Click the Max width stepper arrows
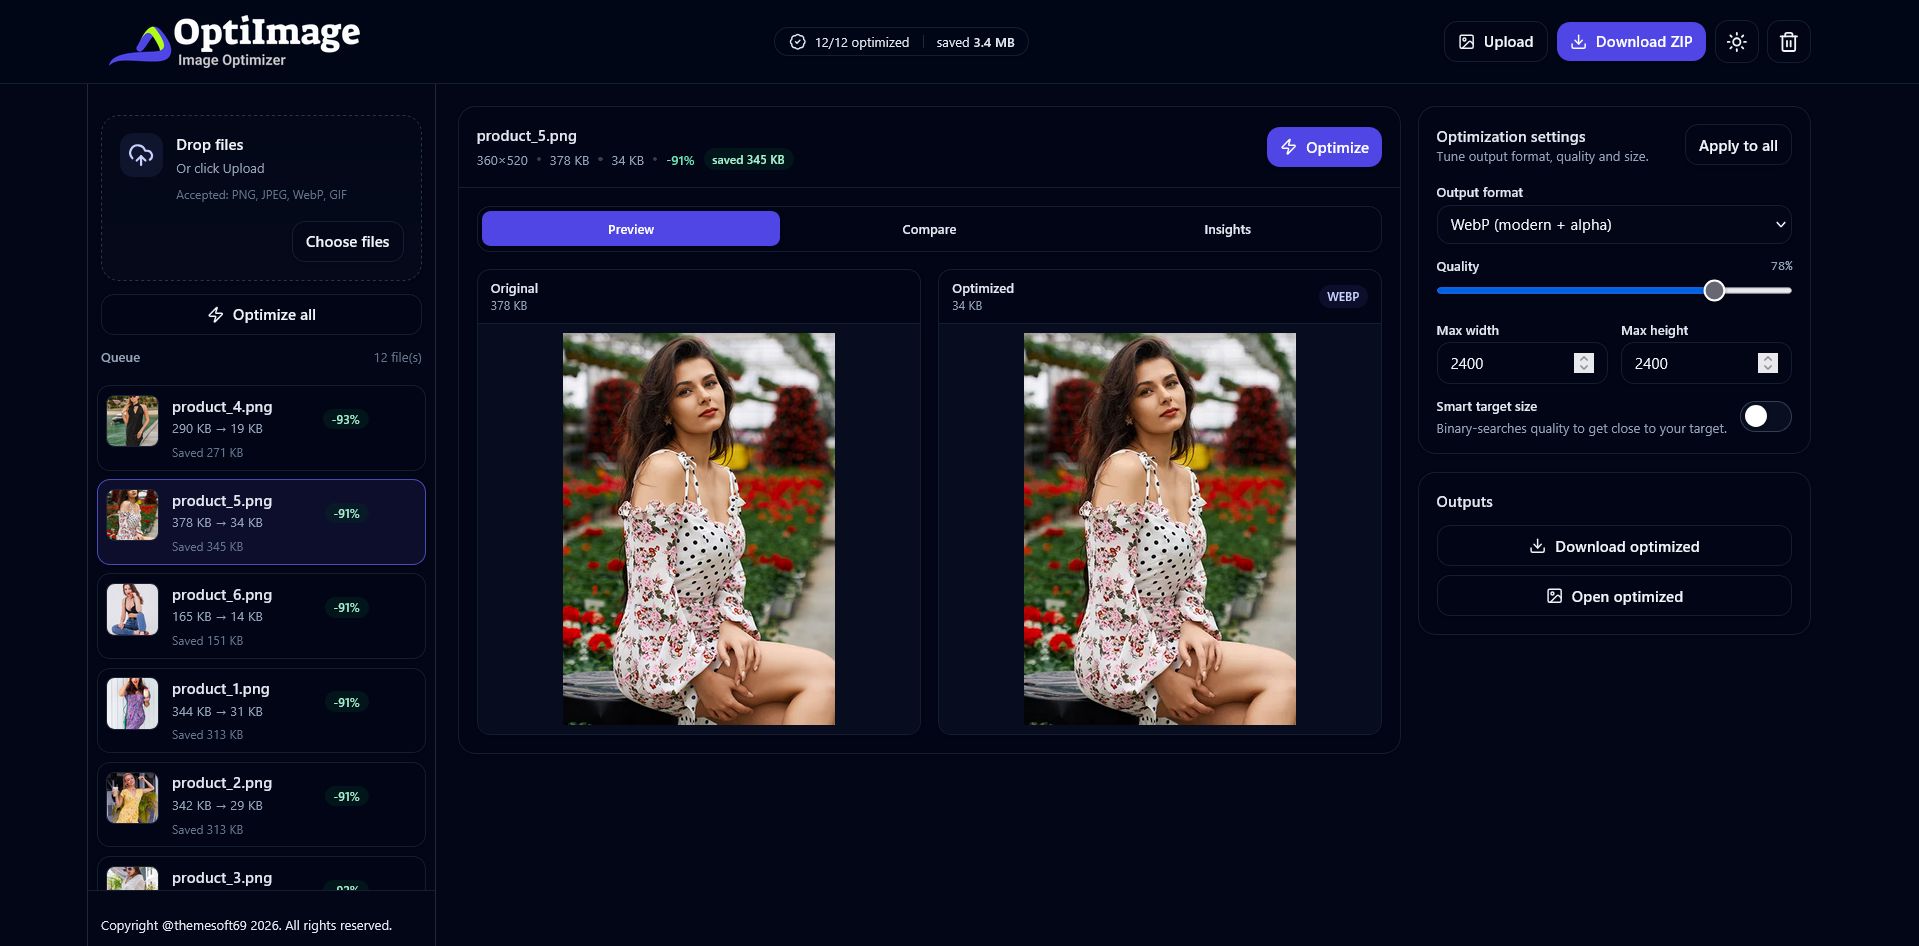Screen dimensions: 1919x946 pyautogui.click(x=1583, y=363)
